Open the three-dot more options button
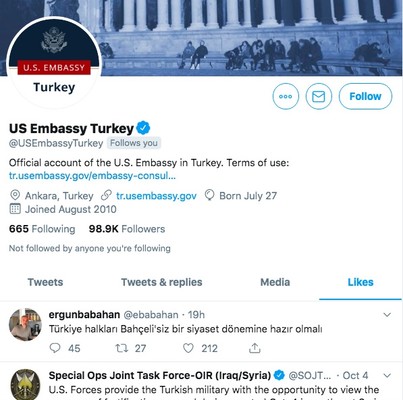 click(x=286, y=96)
